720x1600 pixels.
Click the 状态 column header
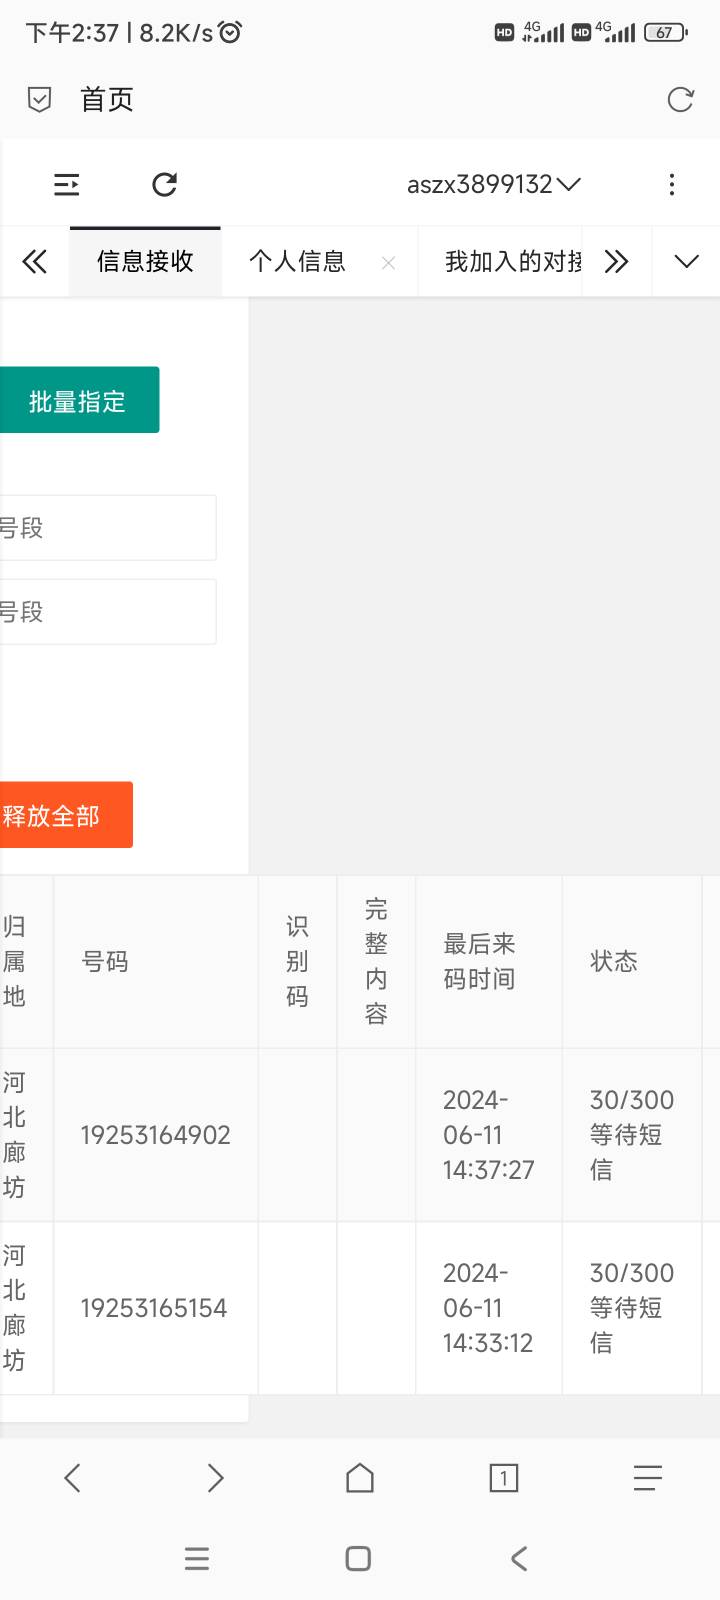[614, 962]
